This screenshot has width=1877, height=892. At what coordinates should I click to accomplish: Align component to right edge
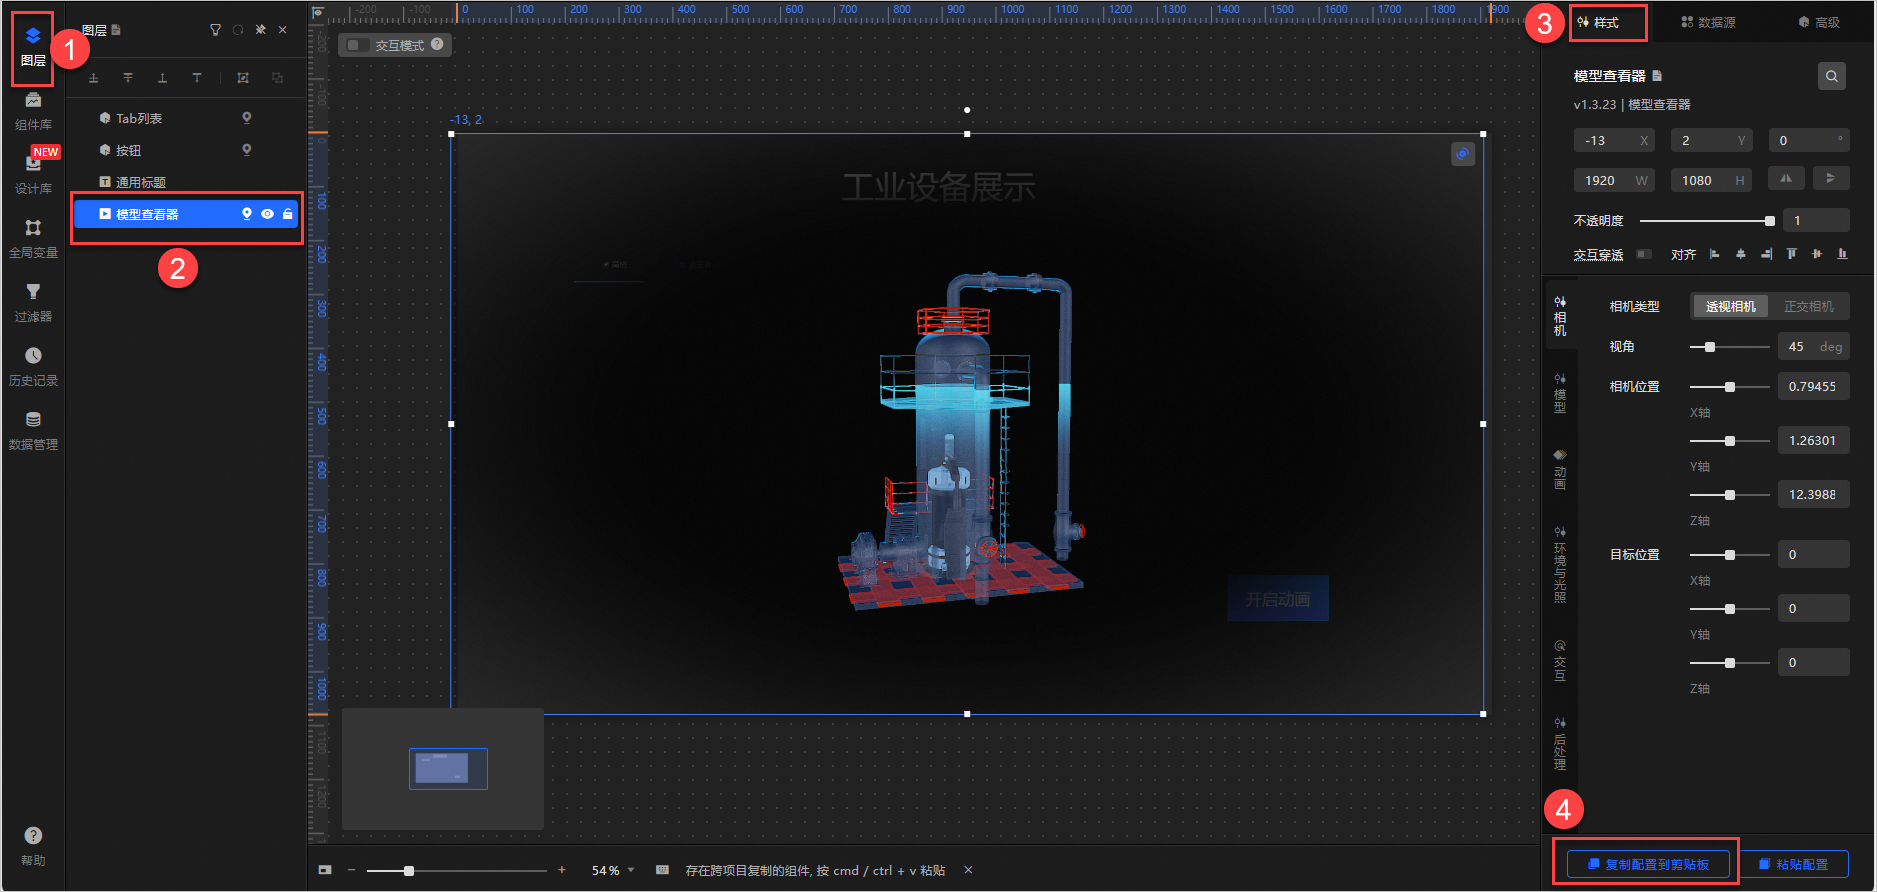click(x=1766, y=254)
